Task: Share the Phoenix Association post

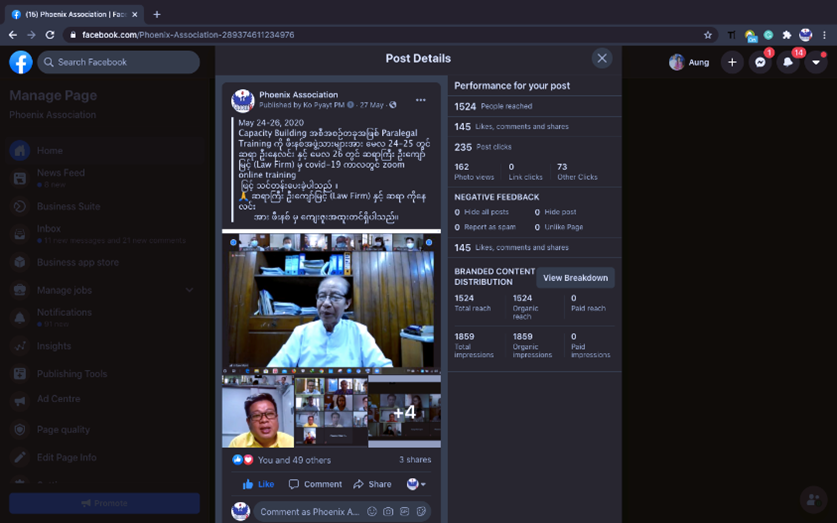Action: click(x=373, y=484)
